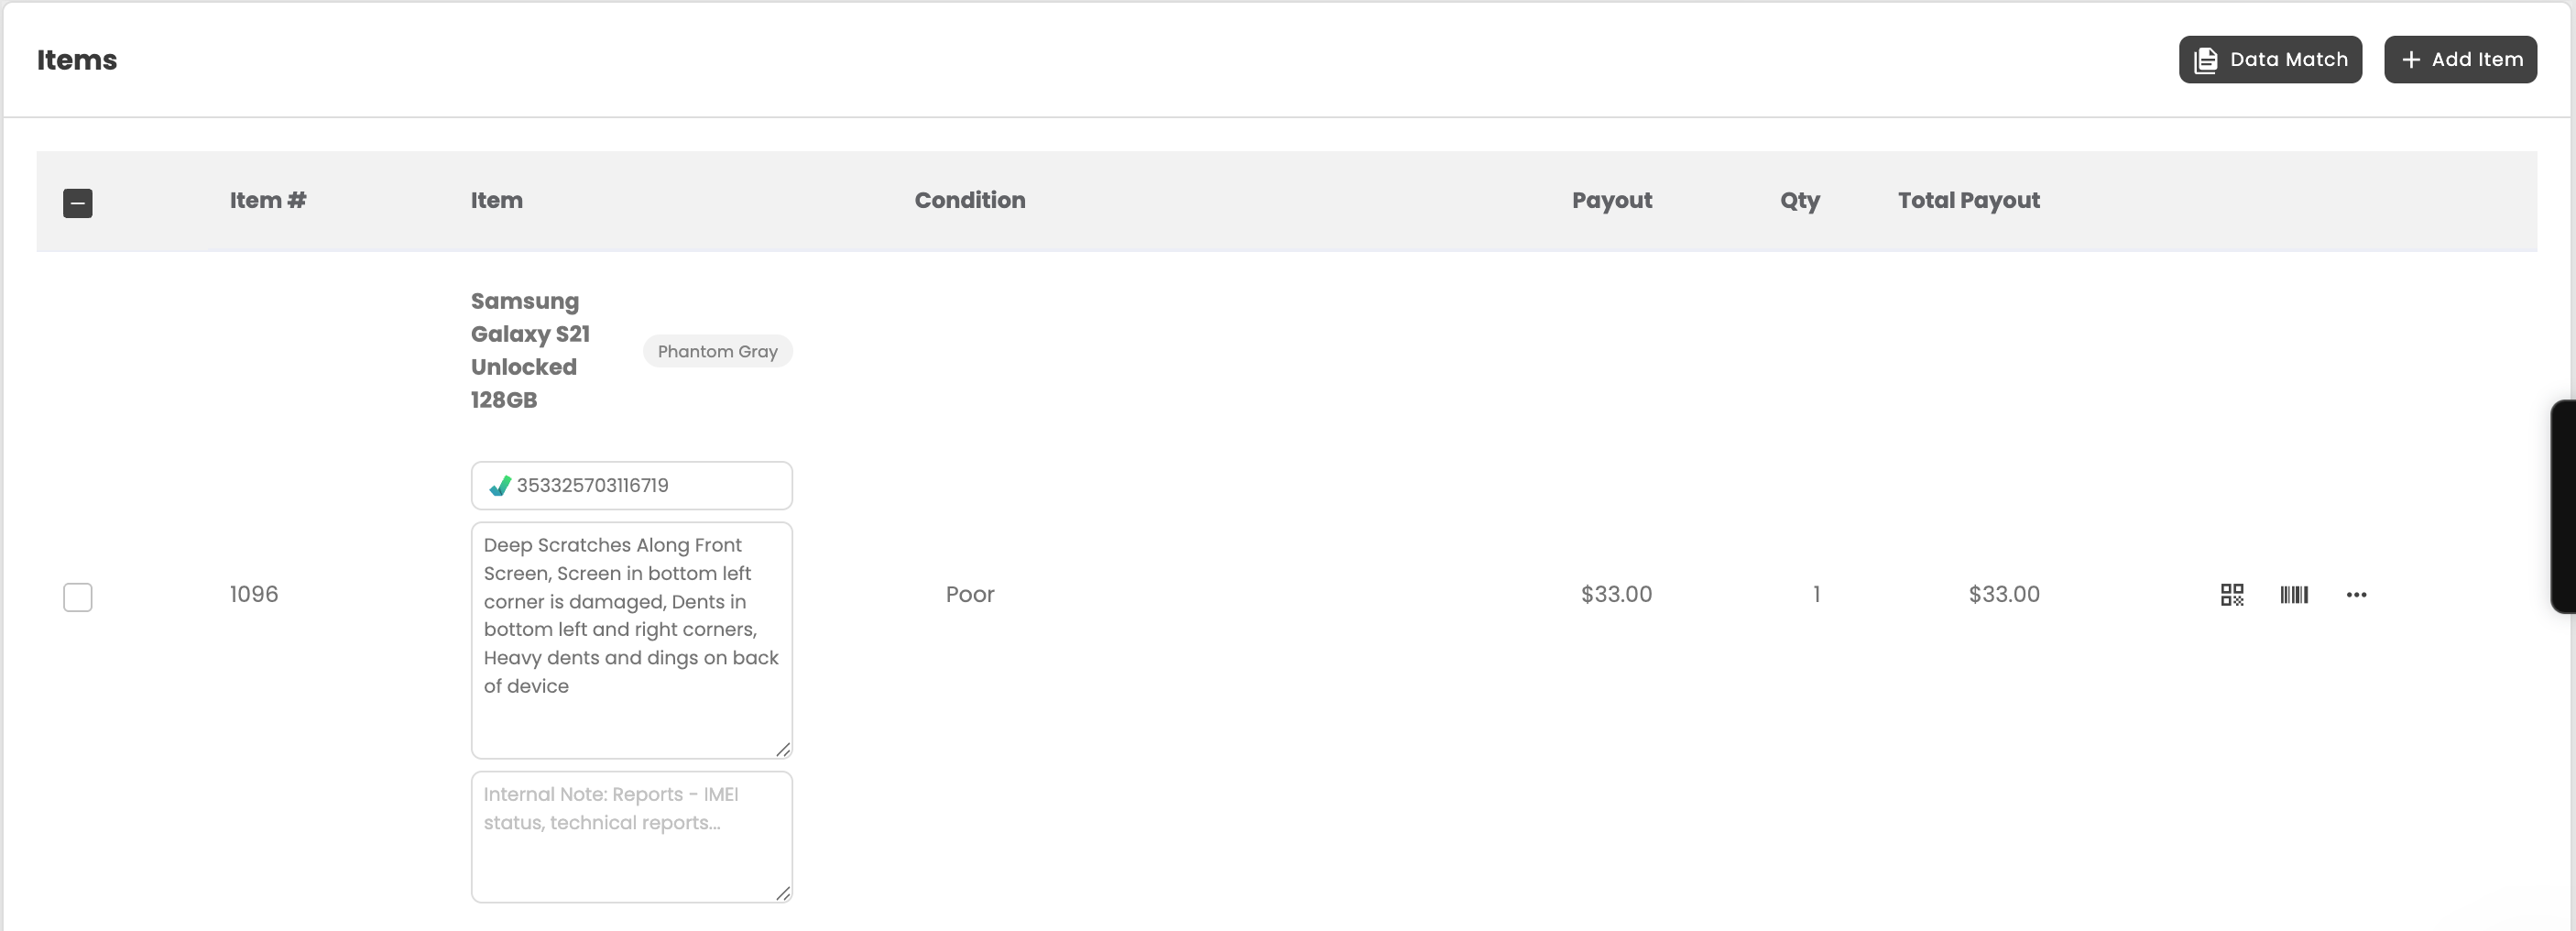Check the box for item 1096
The image size is (2576, 931).
pyautogui.click(x=78, y=597)
